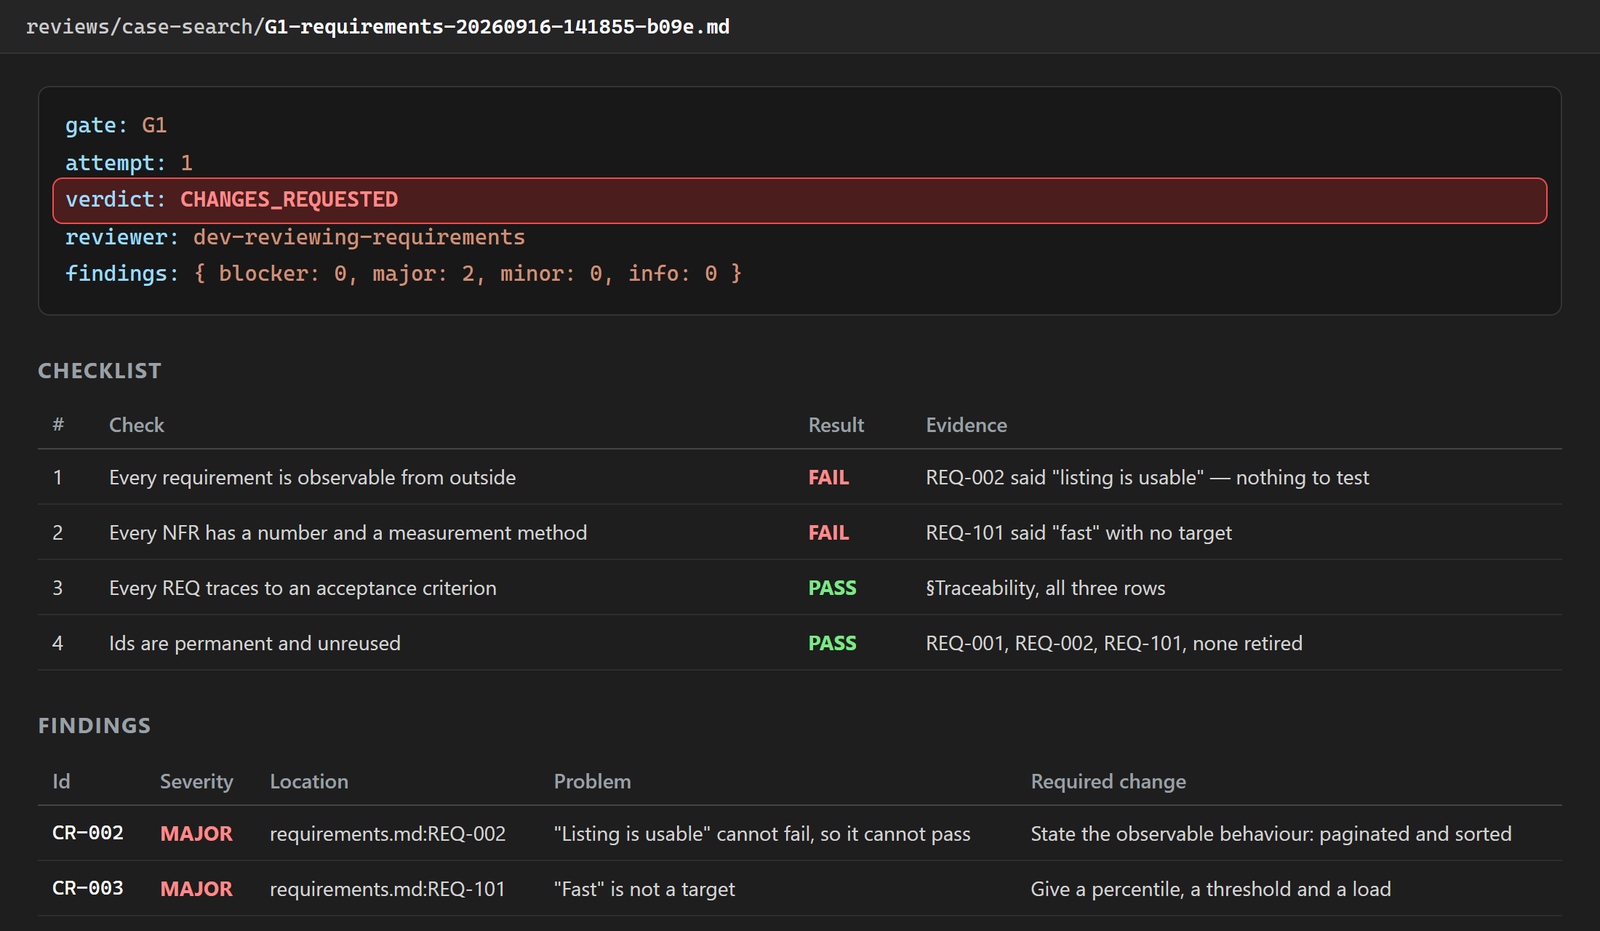Click 'State the observable behaviour: paginated and sorted'

pos(1271,834)
